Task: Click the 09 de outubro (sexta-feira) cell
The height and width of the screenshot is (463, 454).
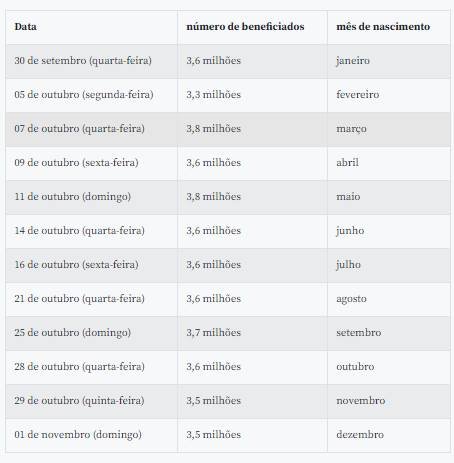Action: pyautogui.click(x=92, y=163)
